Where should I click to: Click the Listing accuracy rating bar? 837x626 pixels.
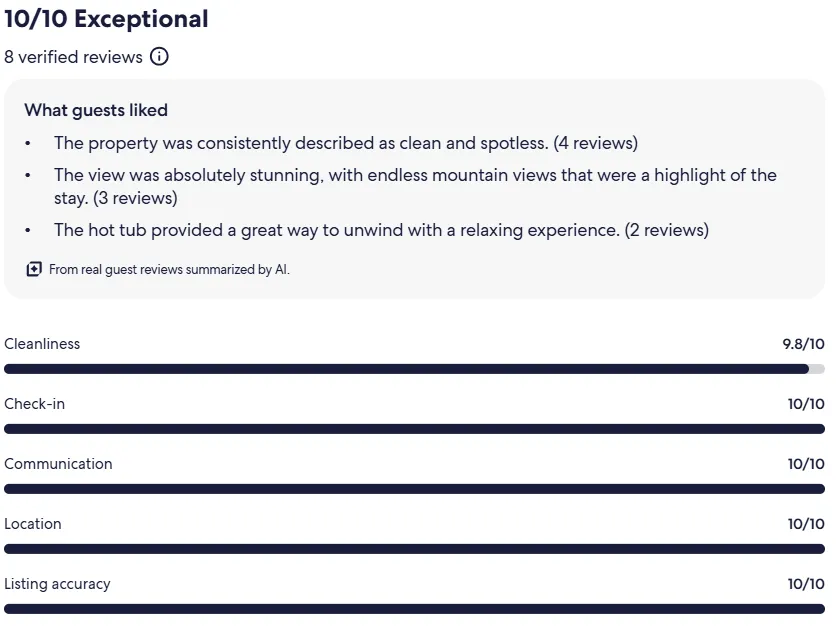[x=414, y=609]
